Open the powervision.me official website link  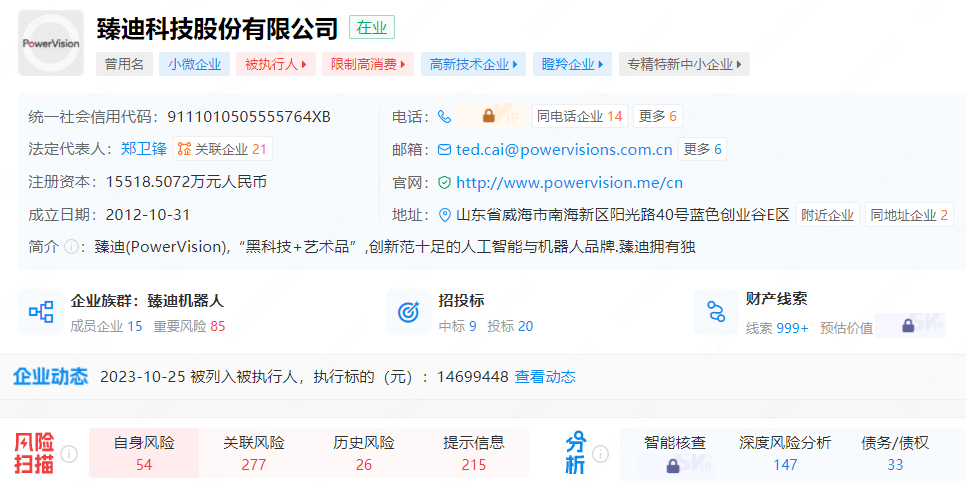(569, 183)
